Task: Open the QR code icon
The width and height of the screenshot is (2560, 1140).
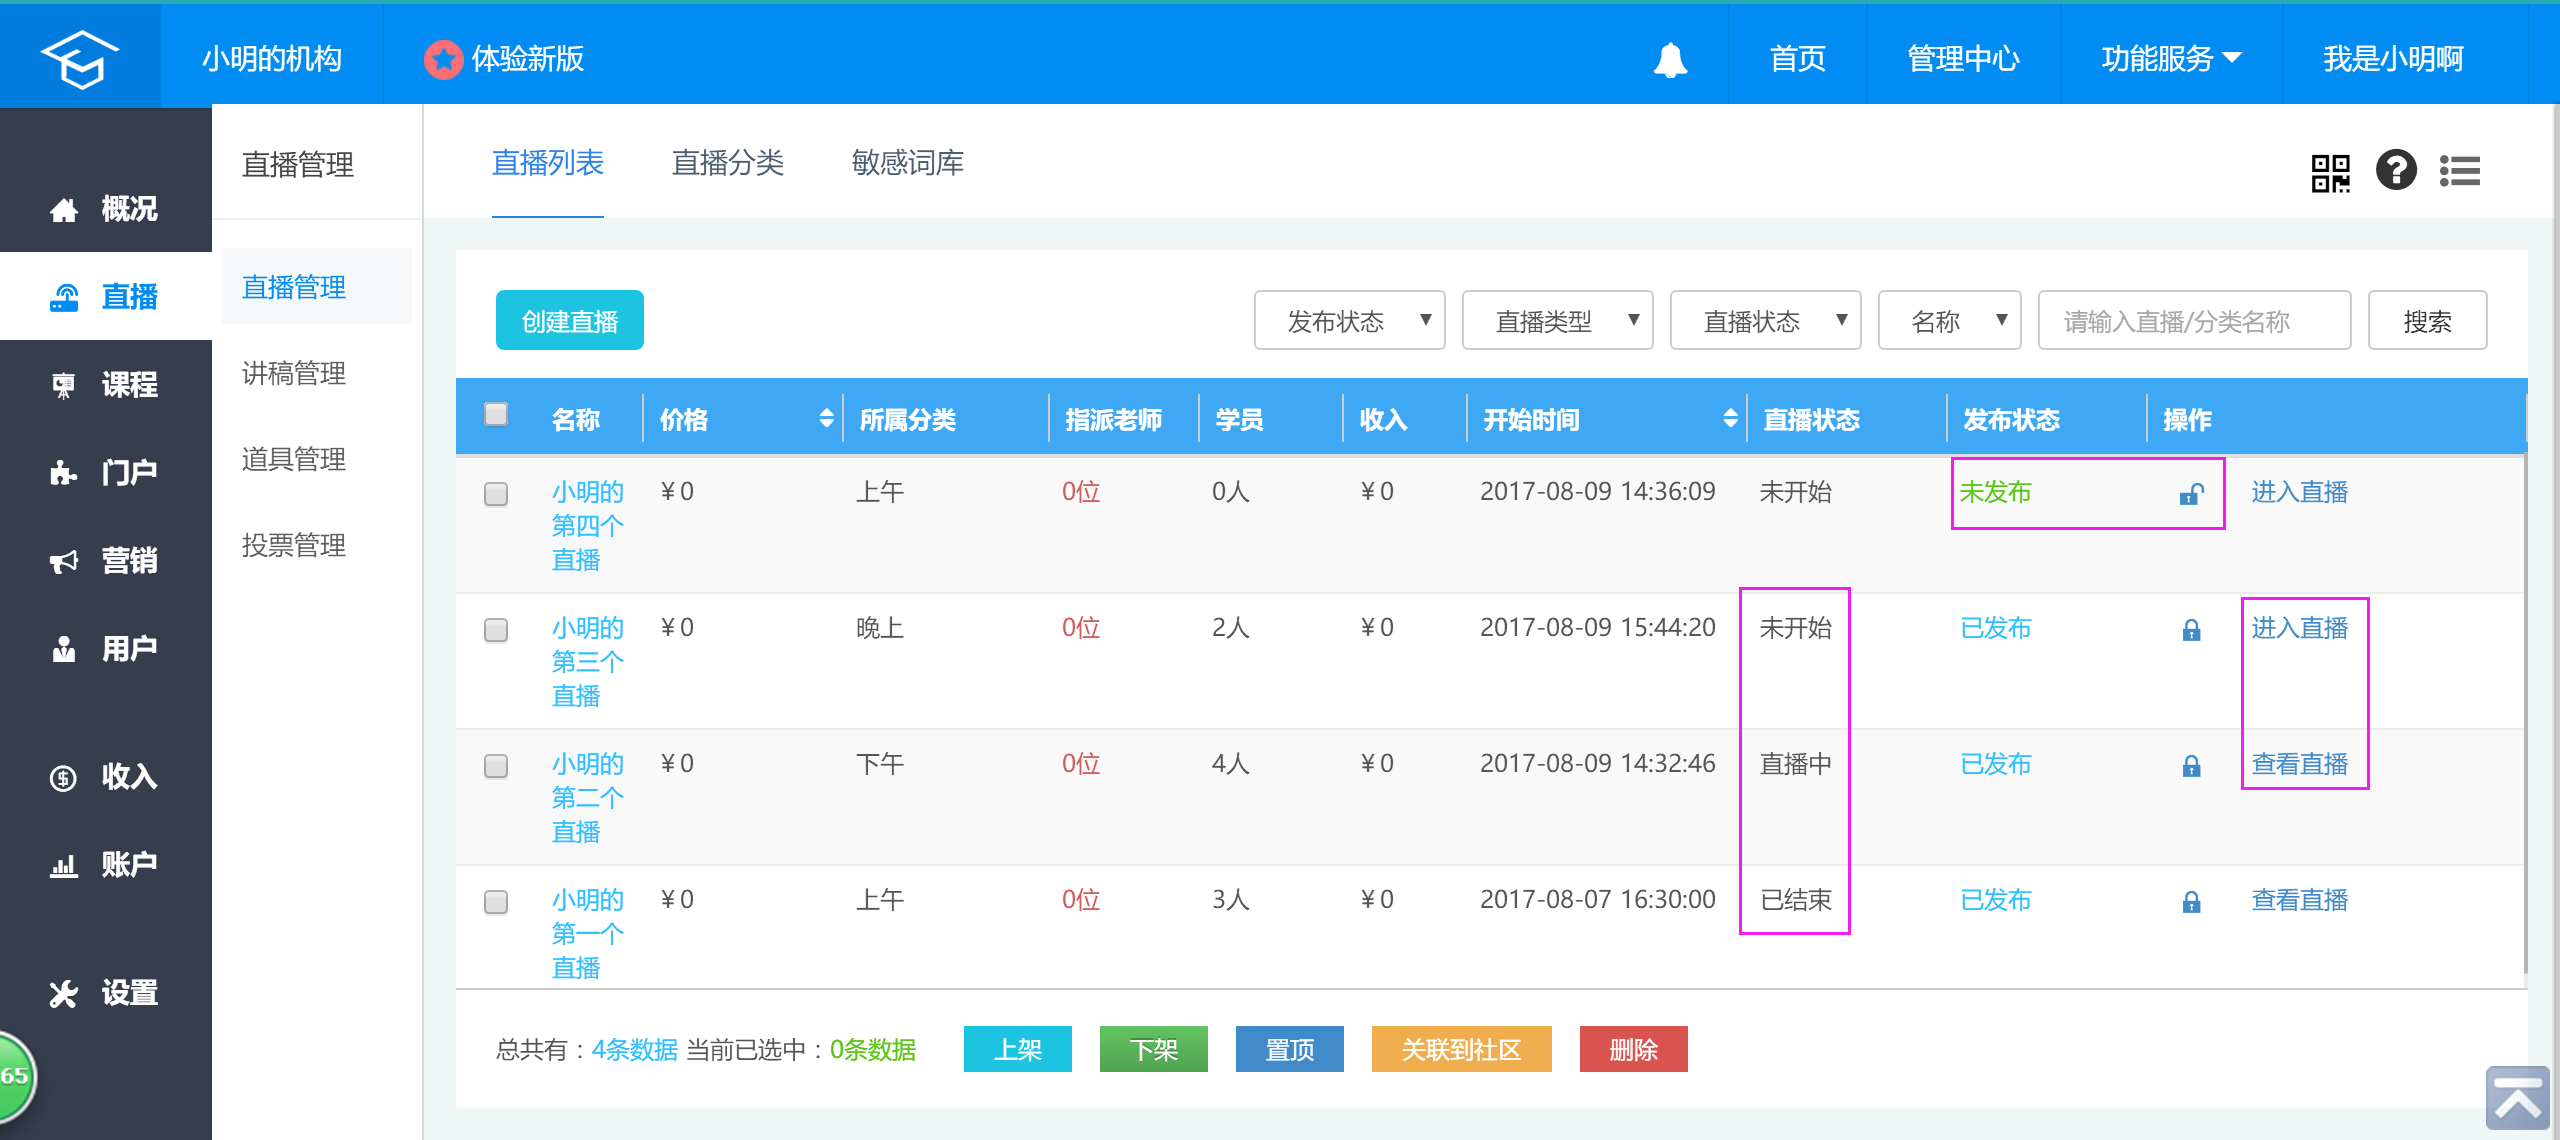Action: (x=2330, y=172)
